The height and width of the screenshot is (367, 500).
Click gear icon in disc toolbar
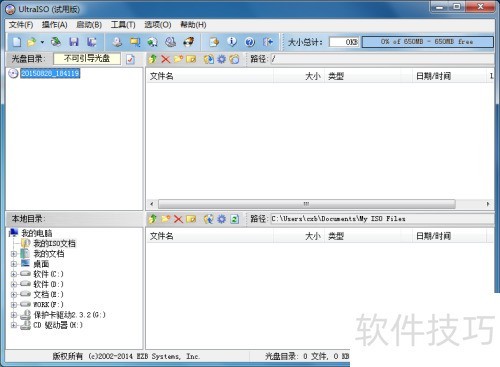pyautogui.click(x=222, y=59)
